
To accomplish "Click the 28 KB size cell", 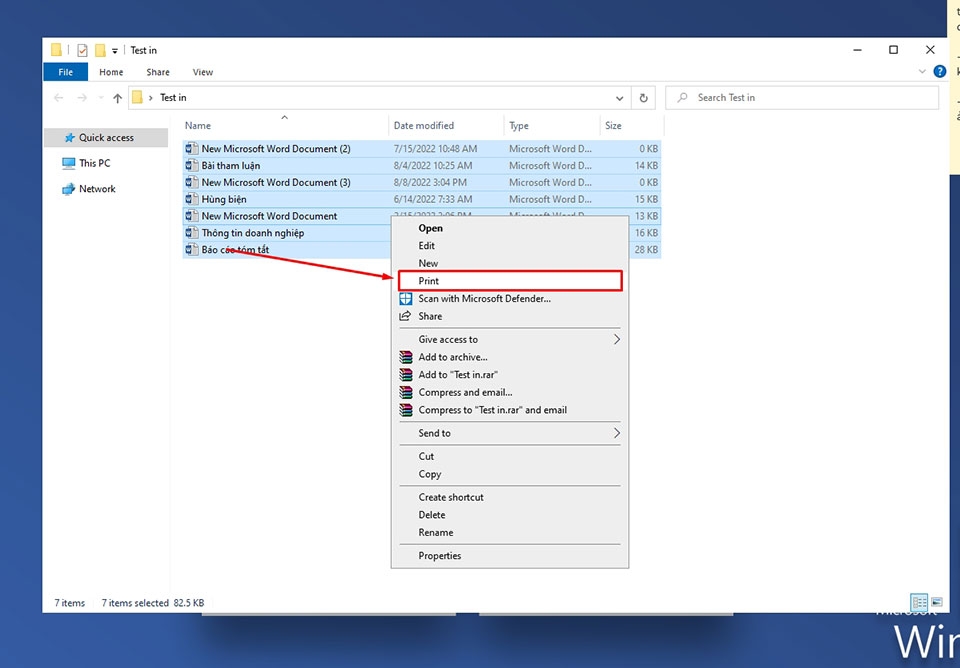I will click(x=646, y=250).
